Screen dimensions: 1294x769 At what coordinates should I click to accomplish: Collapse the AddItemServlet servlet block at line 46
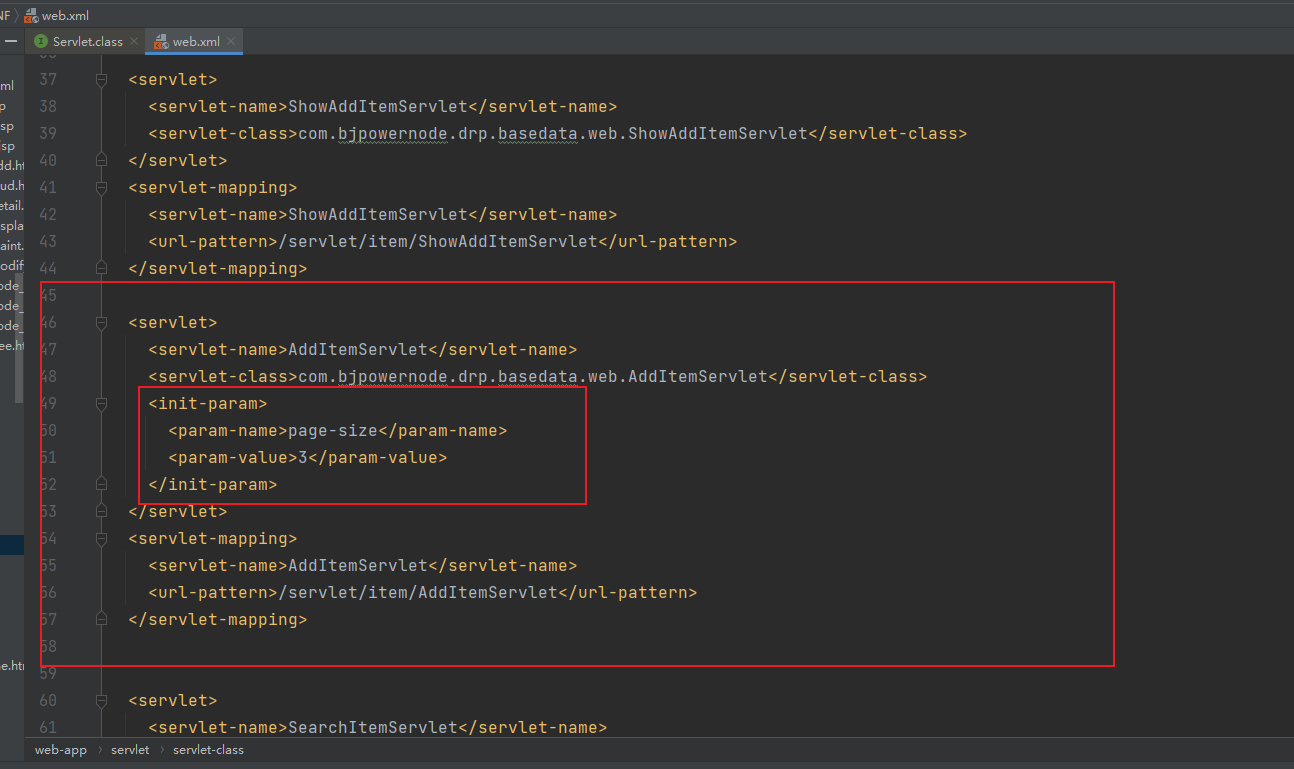101,323
